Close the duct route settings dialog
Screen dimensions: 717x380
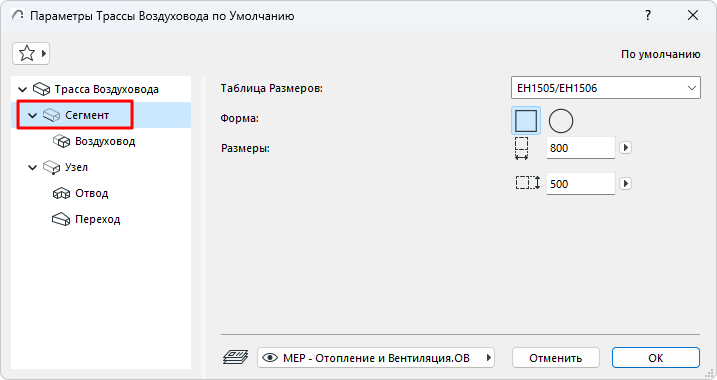click(693, 16)
